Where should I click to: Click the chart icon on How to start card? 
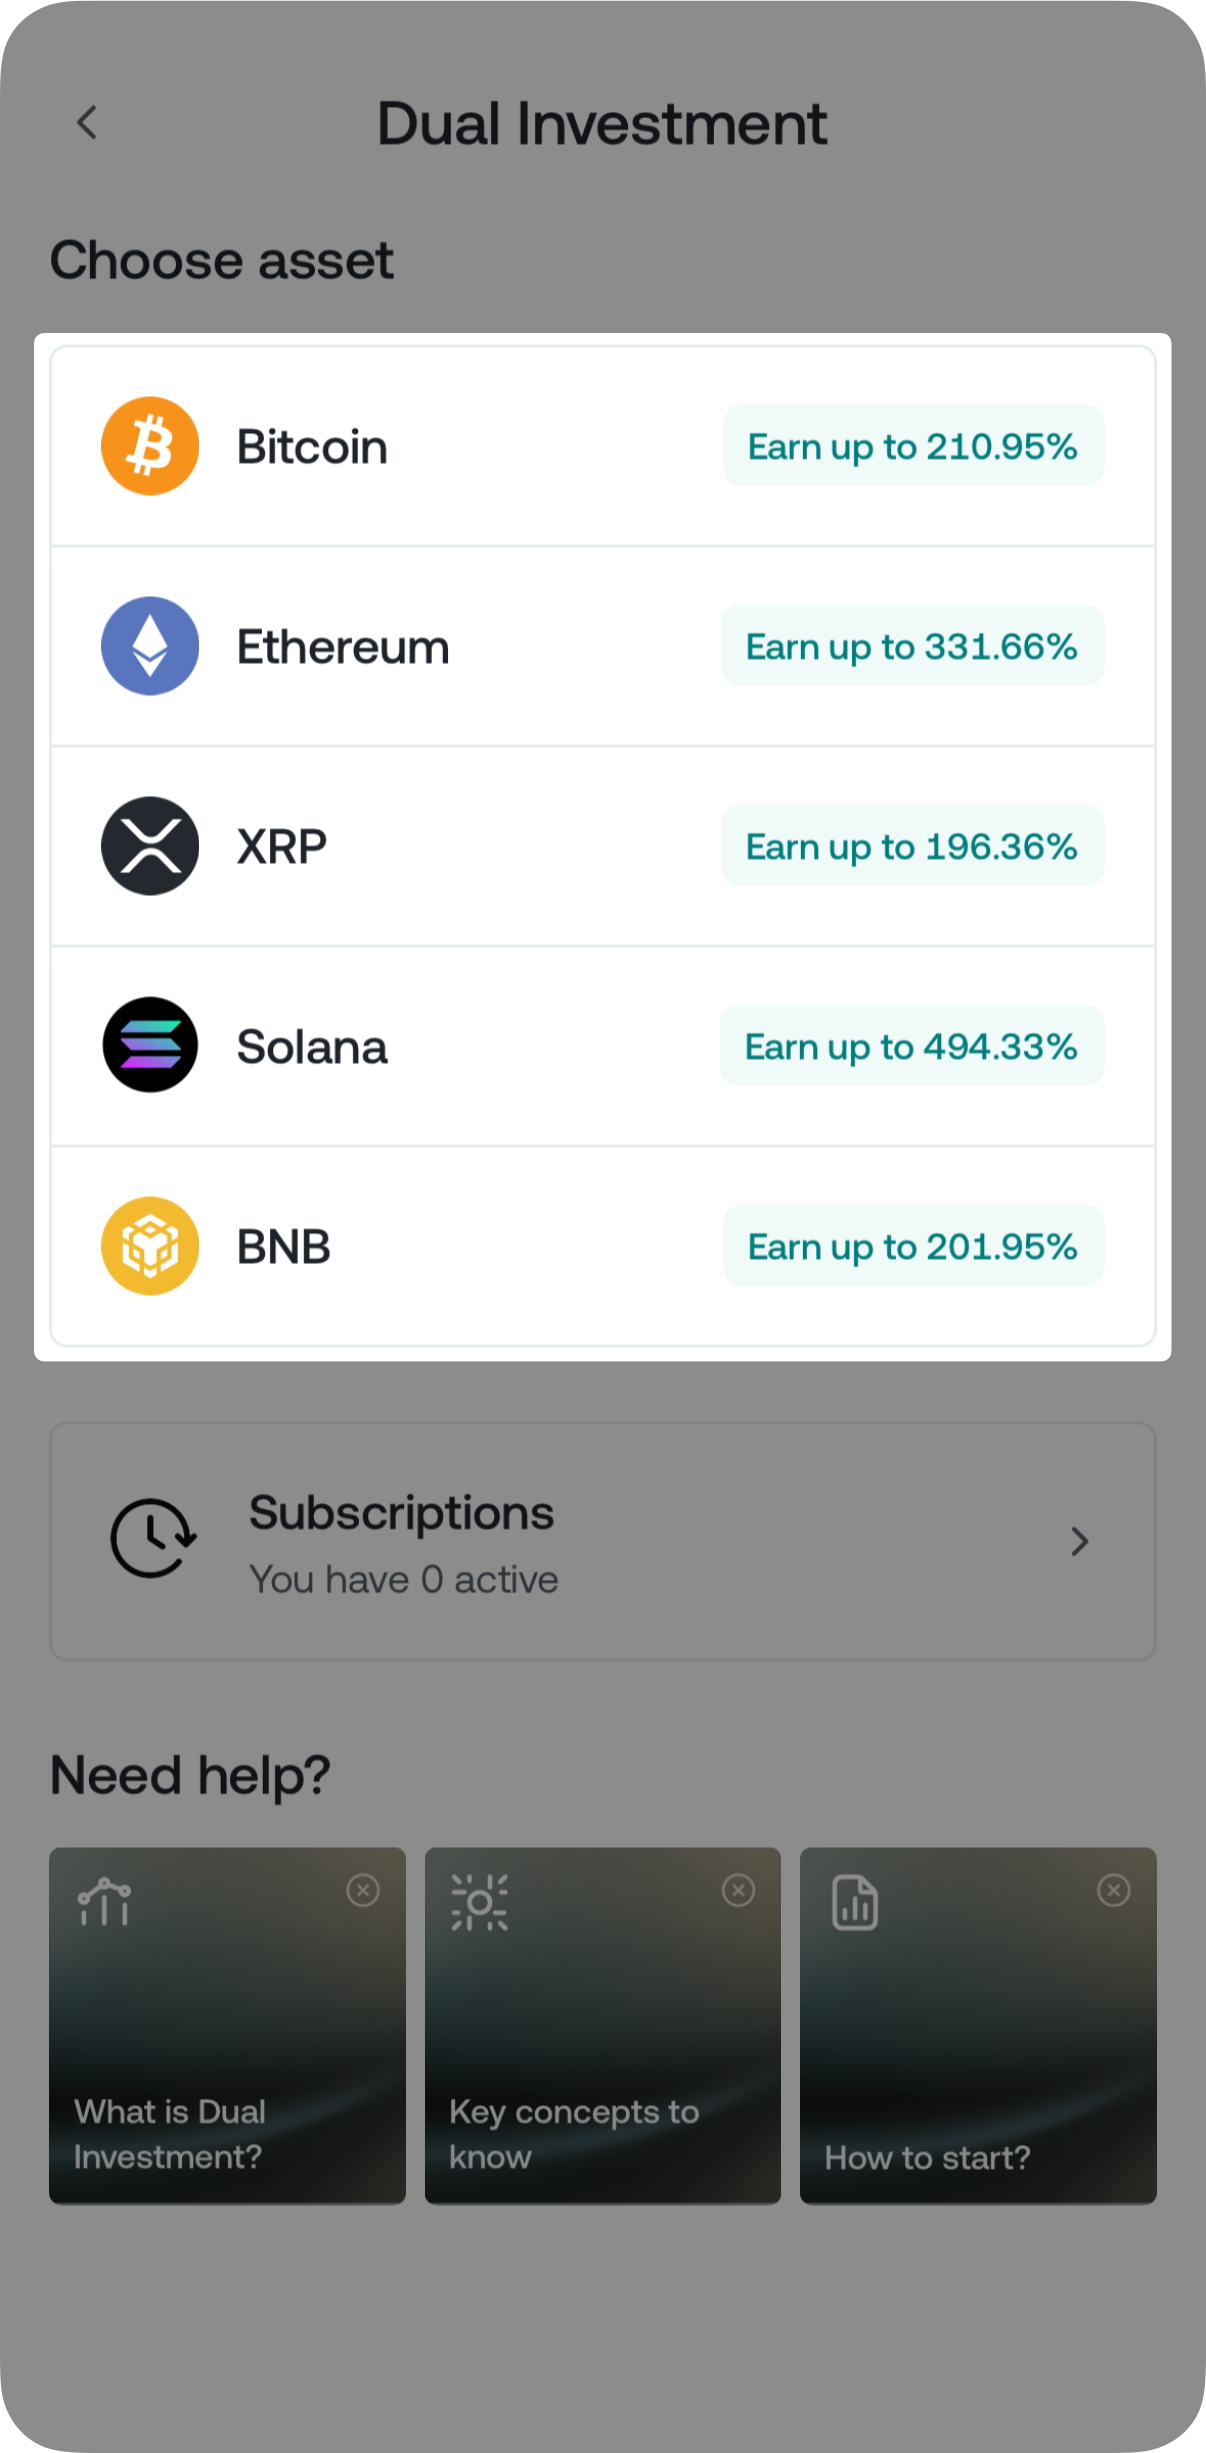pyautogui.click(x=855, y=1902)
